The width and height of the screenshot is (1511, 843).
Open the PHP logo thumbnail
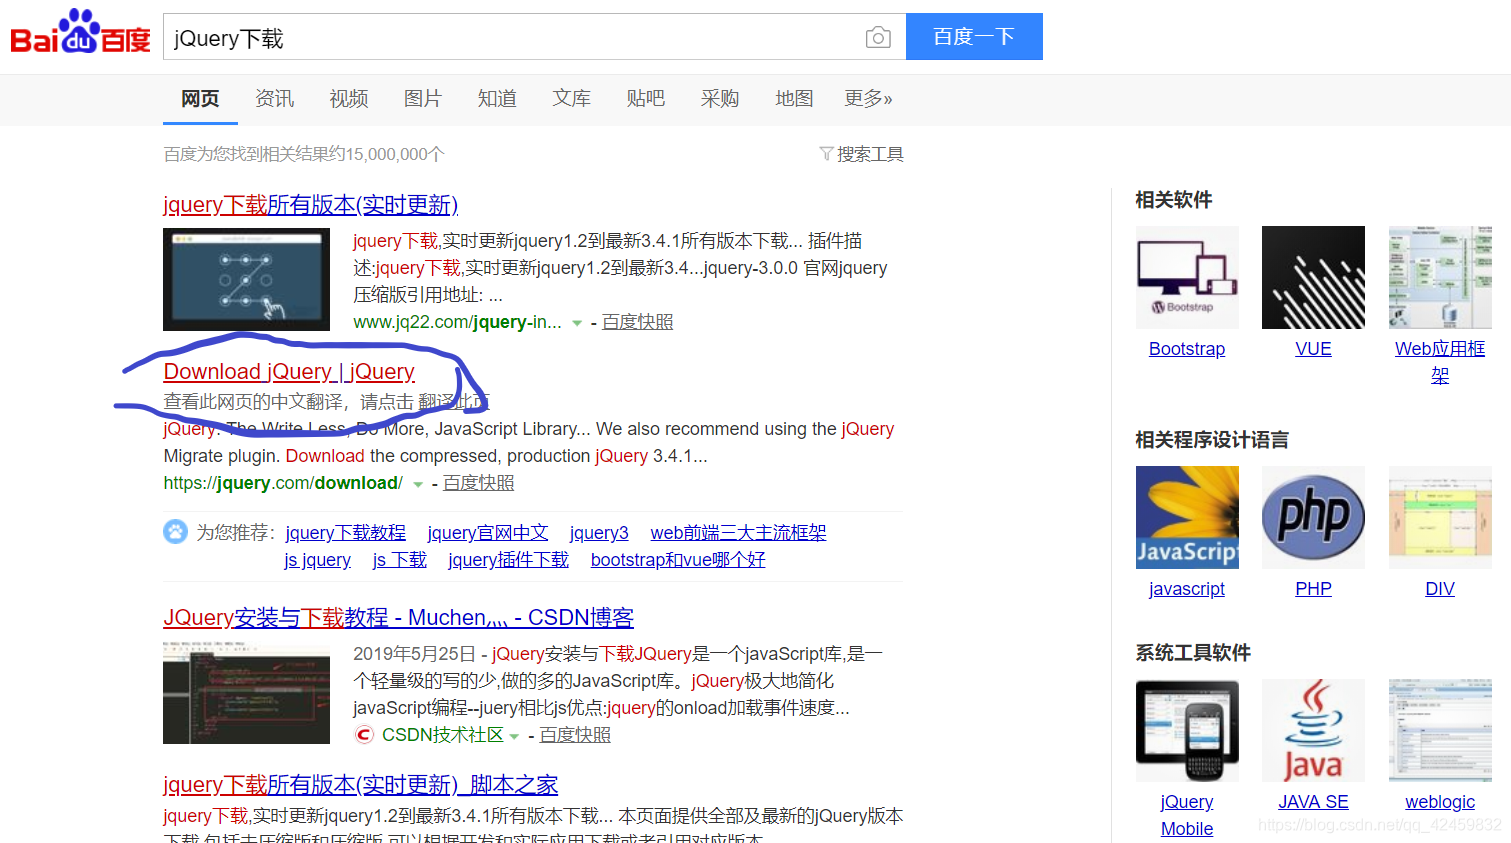pyautogui.click(x=1313, y=517)
